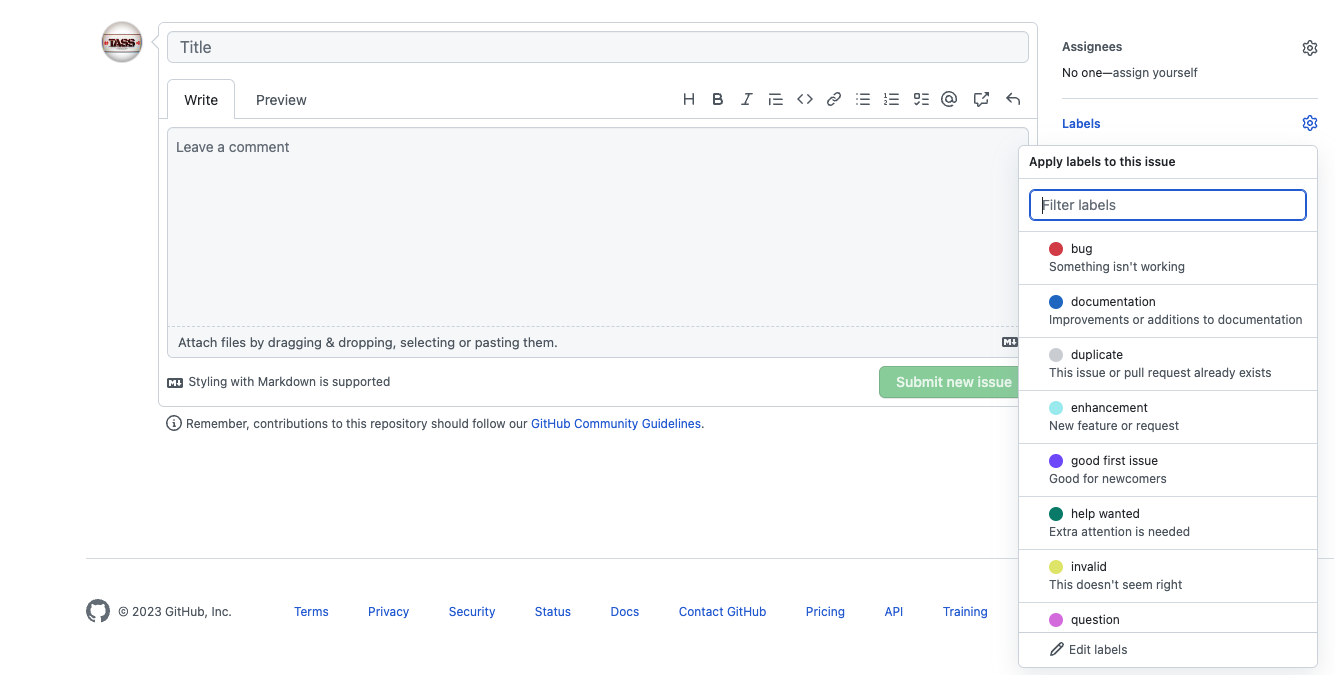Click the code formatting icon
This screenshot has height=675, width=1335.
(x=805, y=98)
